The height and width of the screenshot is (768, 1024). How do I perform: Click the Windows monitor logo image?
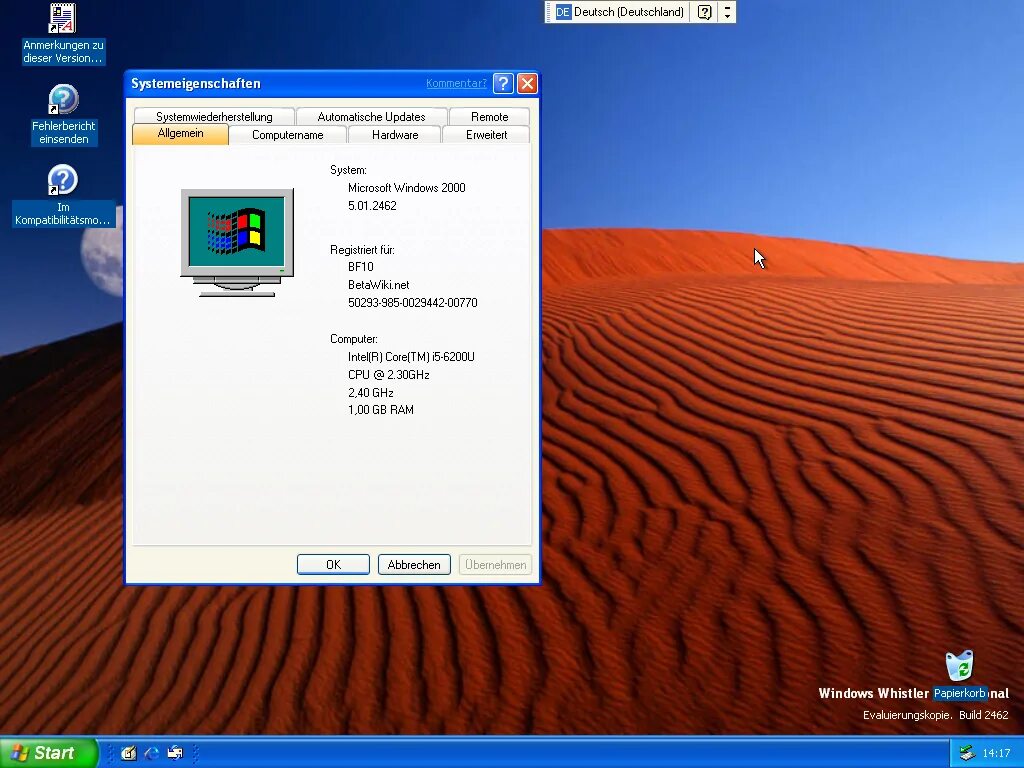[237, 242]
